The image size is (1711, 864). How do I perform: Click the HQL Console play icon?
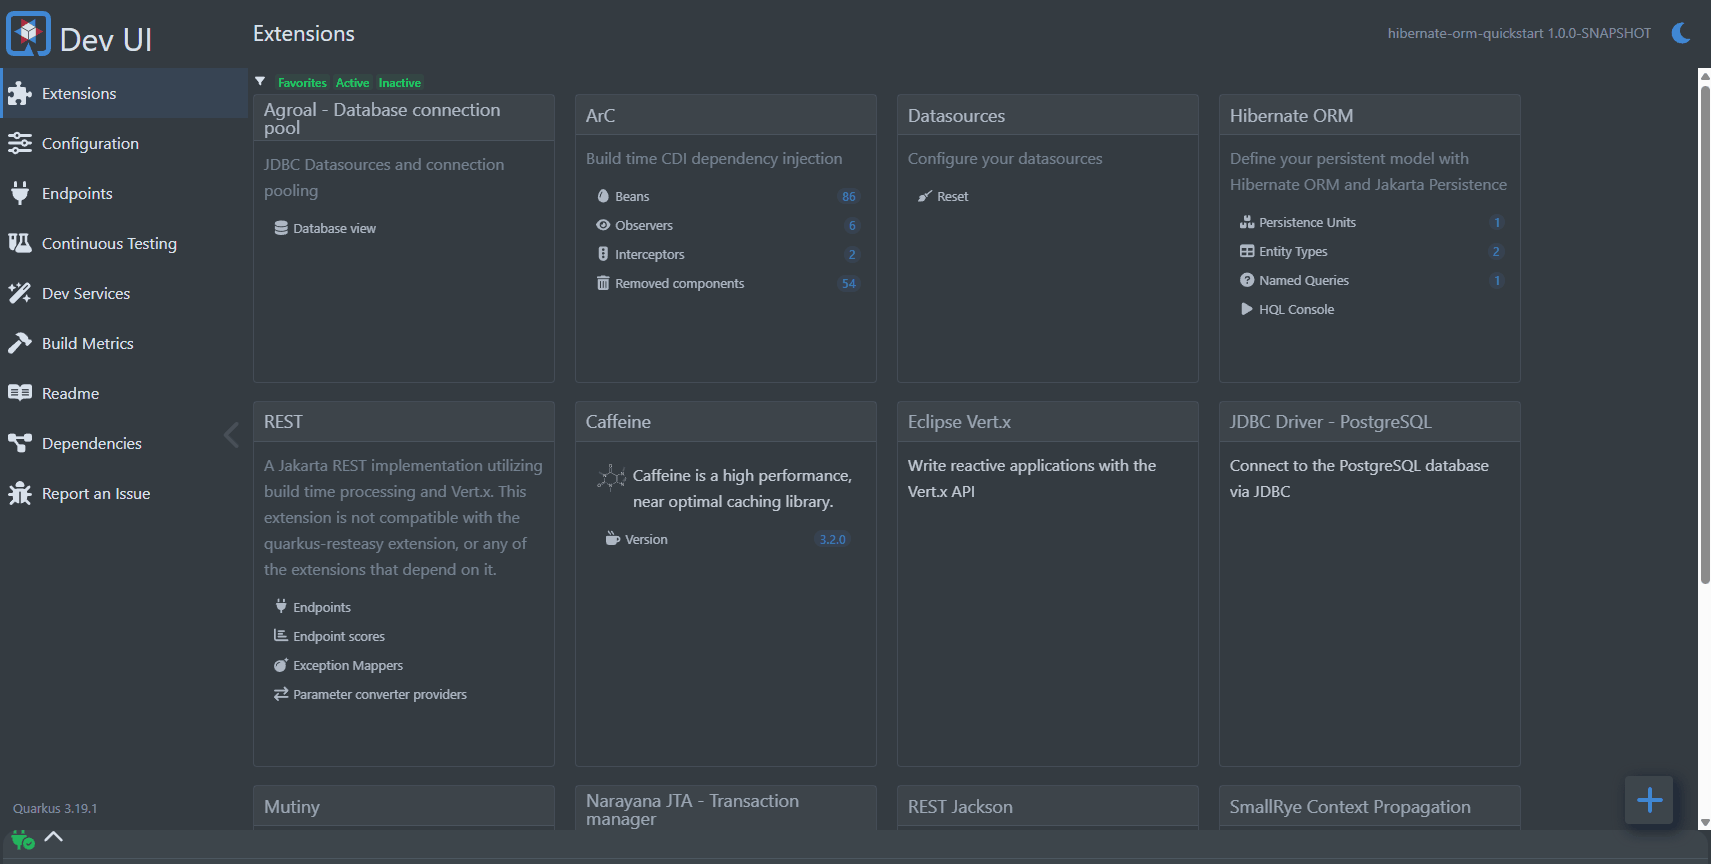coord(1247,309)
